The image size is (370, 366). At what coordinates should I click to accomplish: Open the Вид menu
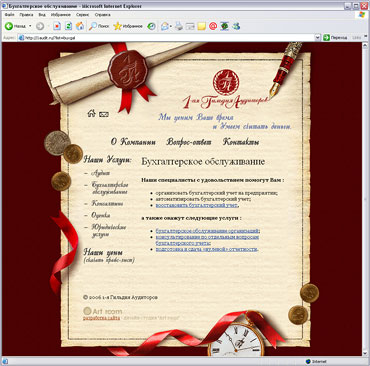point(42,15)
